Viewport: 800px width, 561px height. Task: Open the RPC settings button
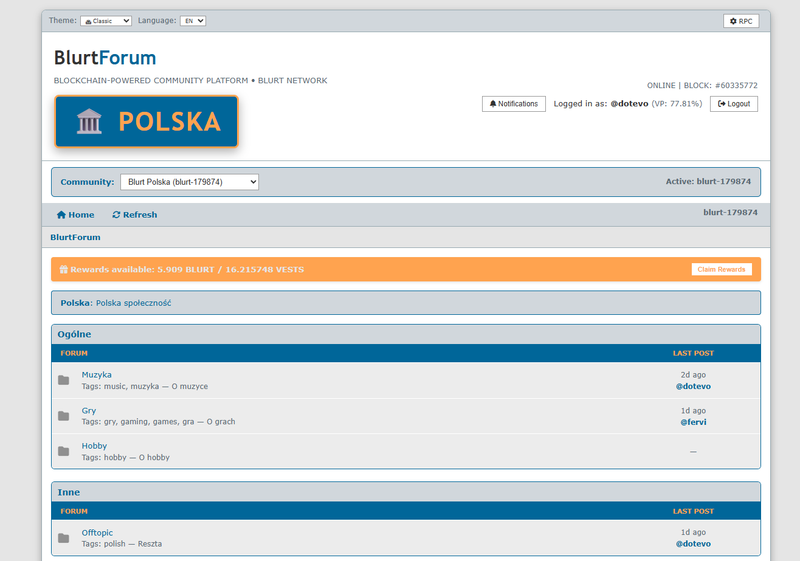pos(741,21)
